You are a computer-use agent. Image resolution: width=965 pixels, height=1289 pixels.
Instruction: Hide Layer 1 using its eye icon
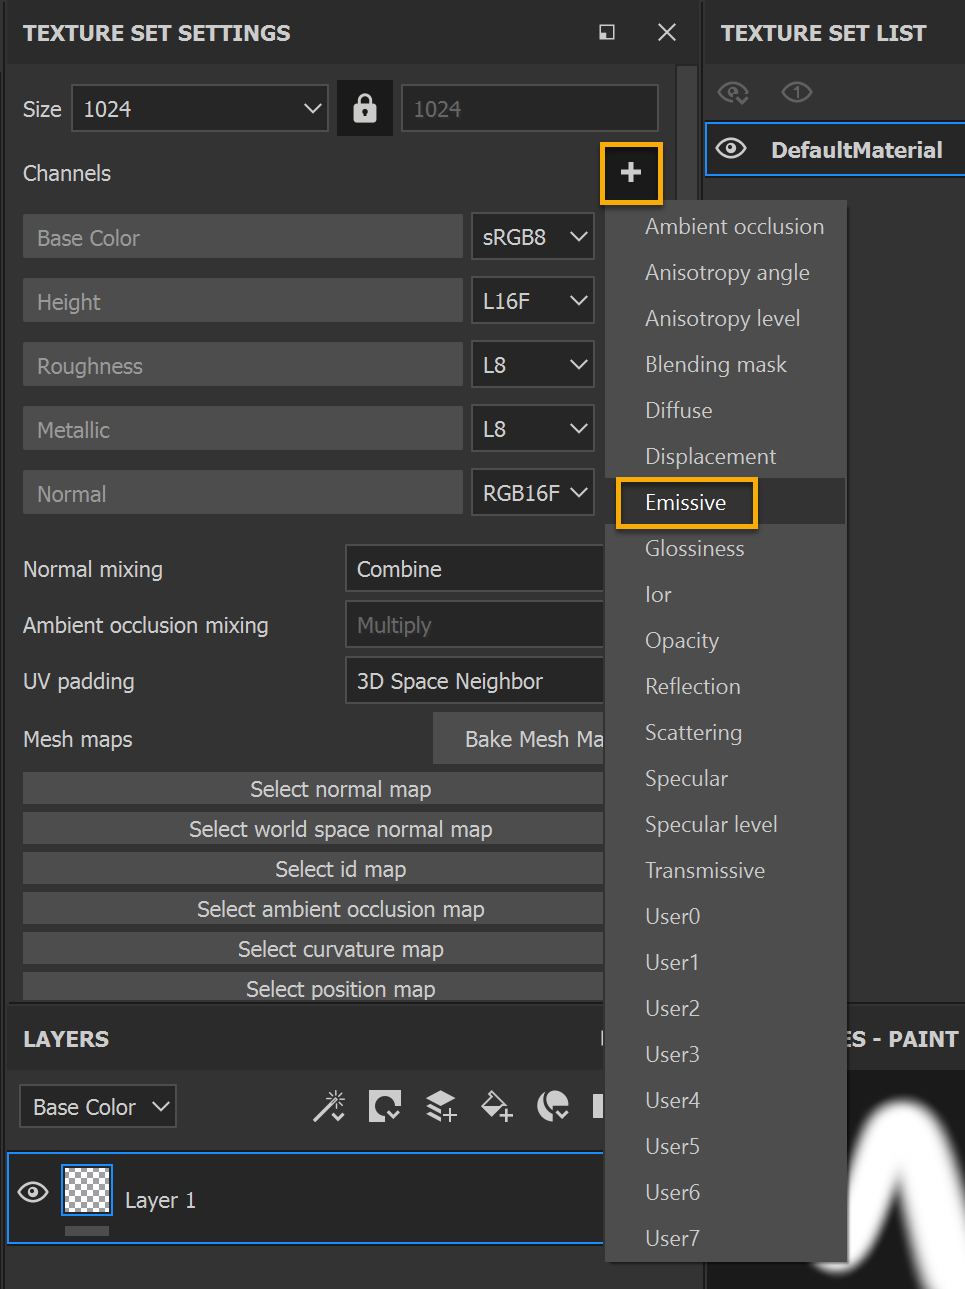[x=33, y=1192]
